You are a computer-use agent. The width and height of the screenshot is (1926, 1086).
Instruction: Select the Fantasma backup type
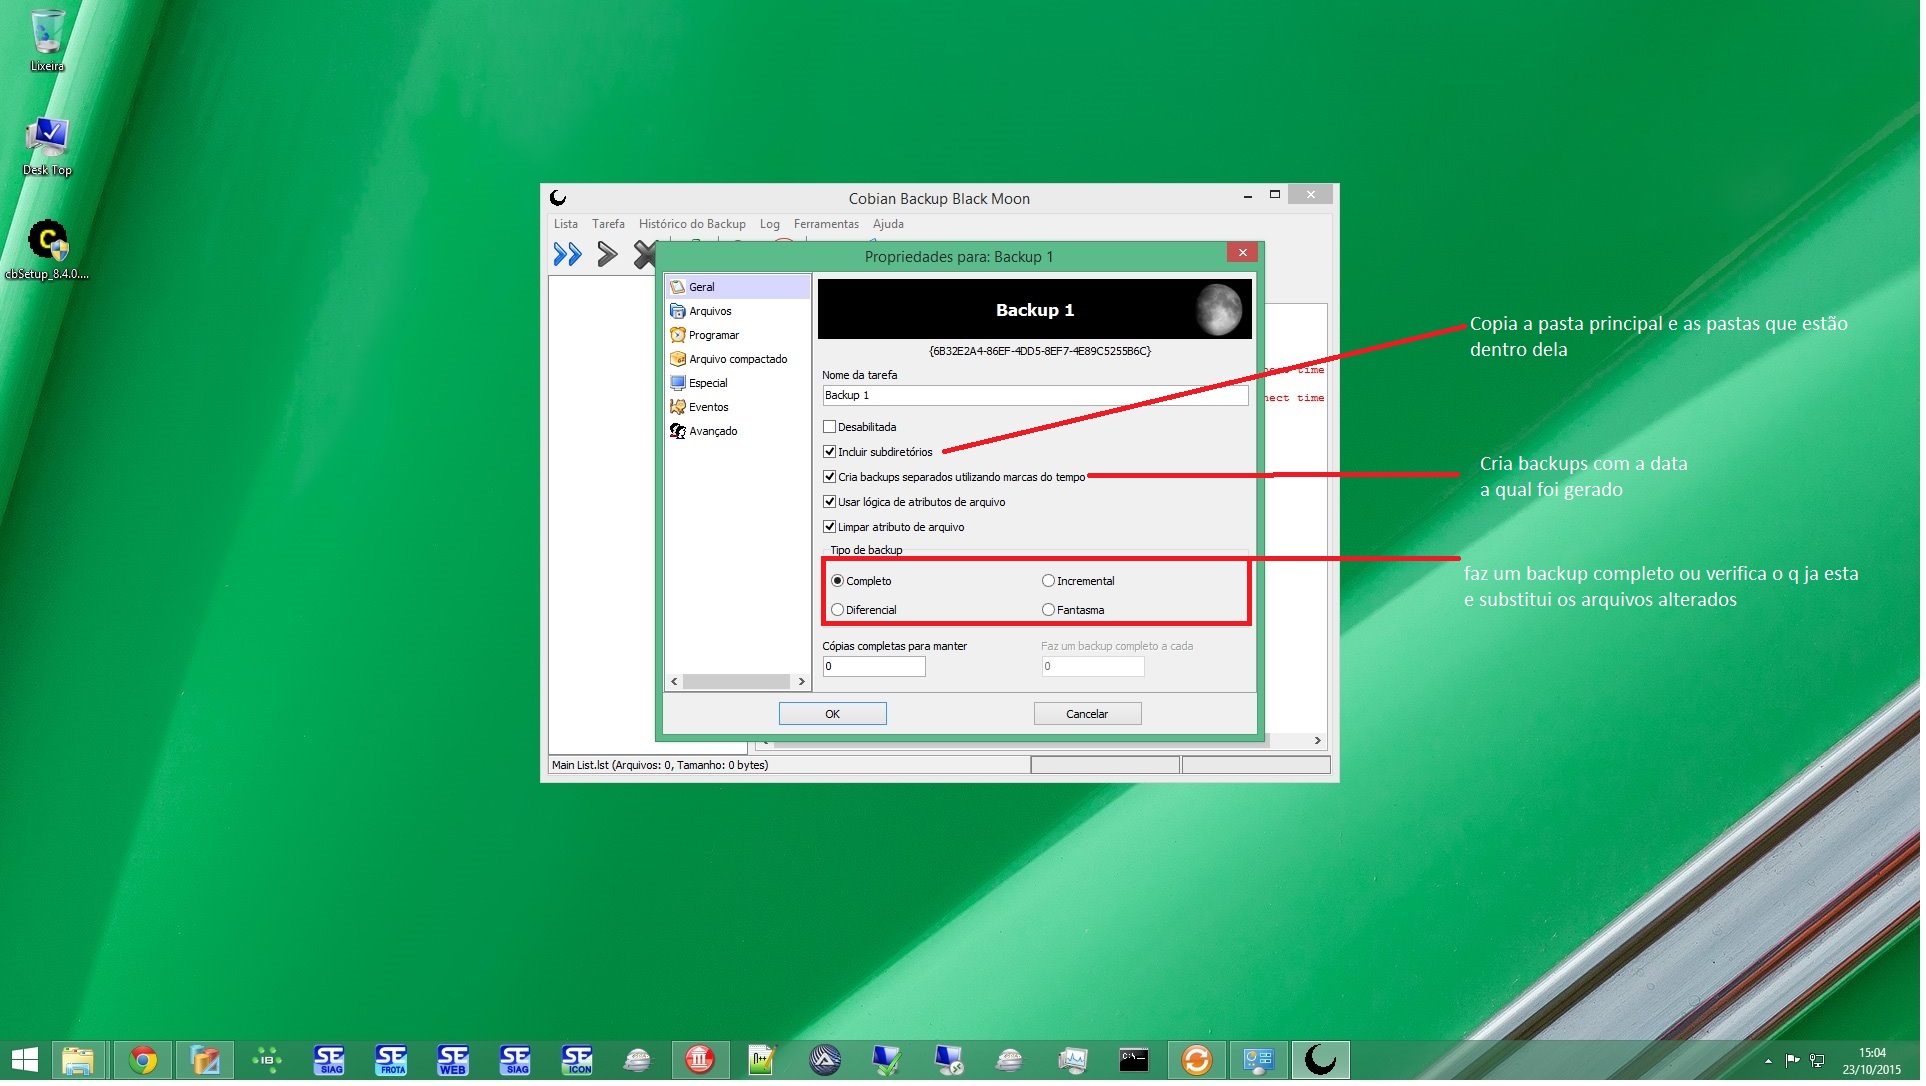(1050, 611)
